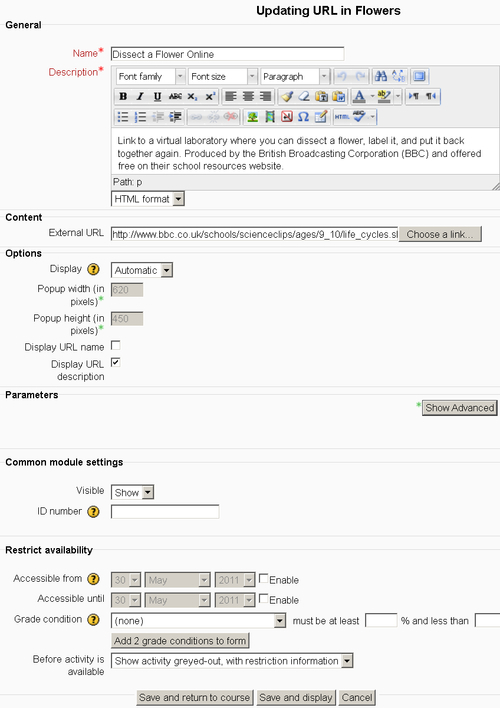Insert a special character with Omega icon

click(304, 117)
